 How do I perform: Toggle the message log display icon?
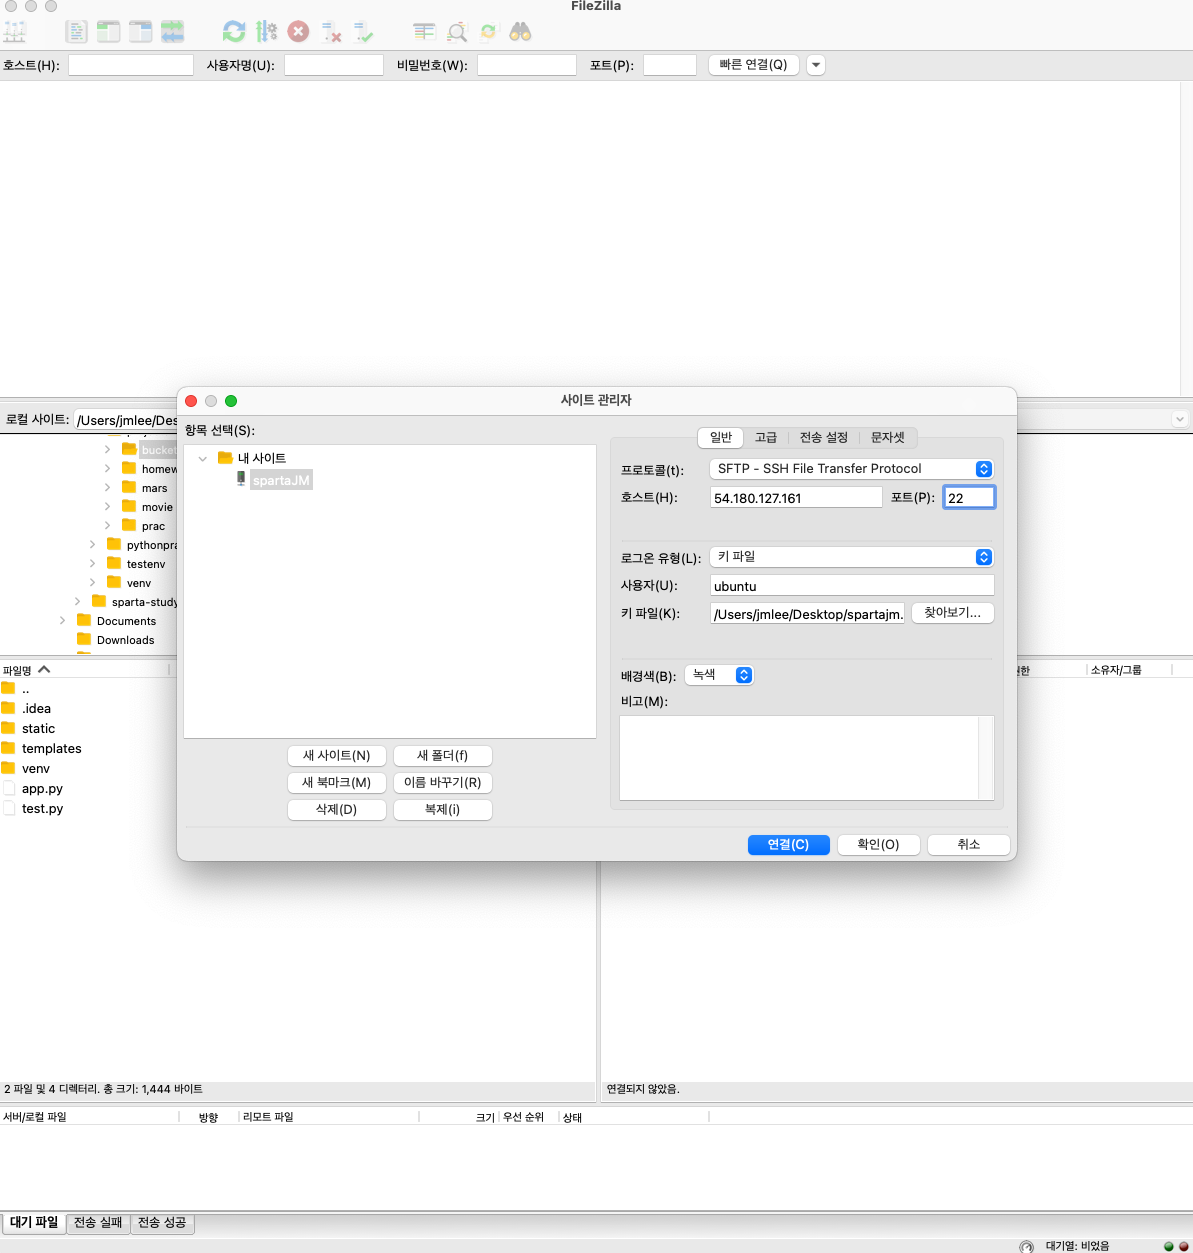coord(77,32)
